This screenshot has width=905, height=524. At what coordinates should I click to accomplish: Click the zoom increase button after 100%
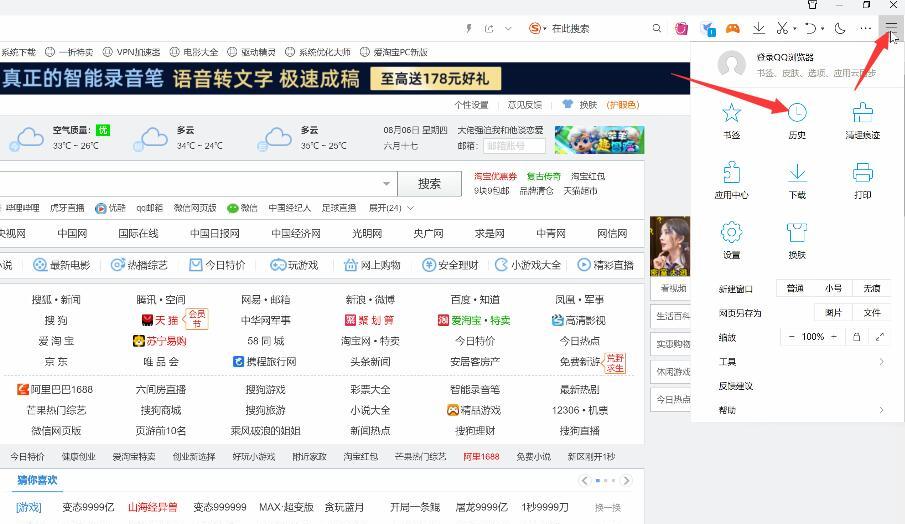(834, 336)
